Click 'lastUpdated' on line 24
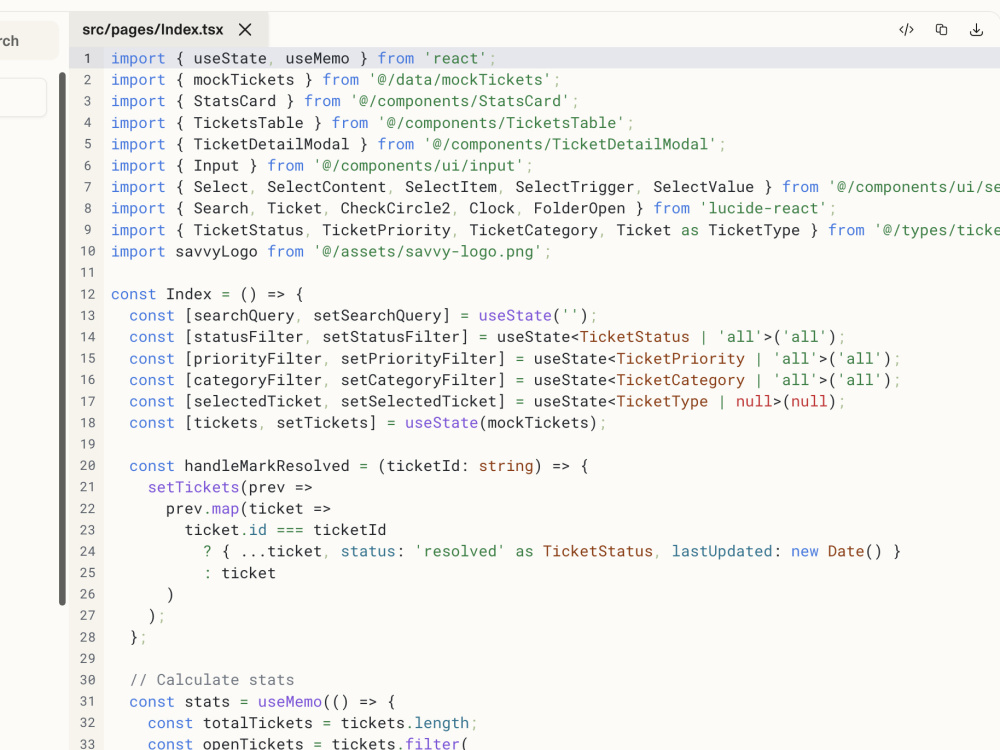This screenshot has height=750, width=1000. click(721, 552)
